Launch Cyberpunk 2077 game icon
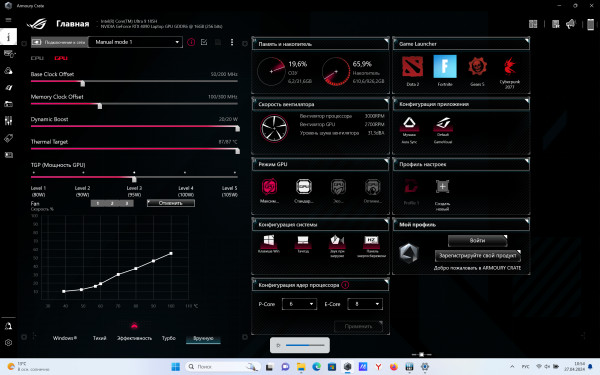The width and height of the screenshot is (600, 375). coord(509,67)
